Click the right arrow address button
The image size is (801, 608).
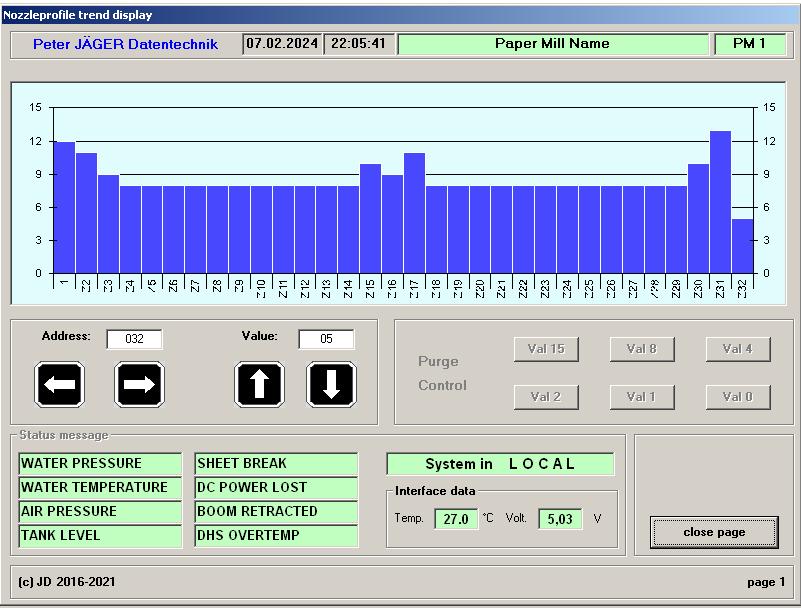tap(139, 385)
